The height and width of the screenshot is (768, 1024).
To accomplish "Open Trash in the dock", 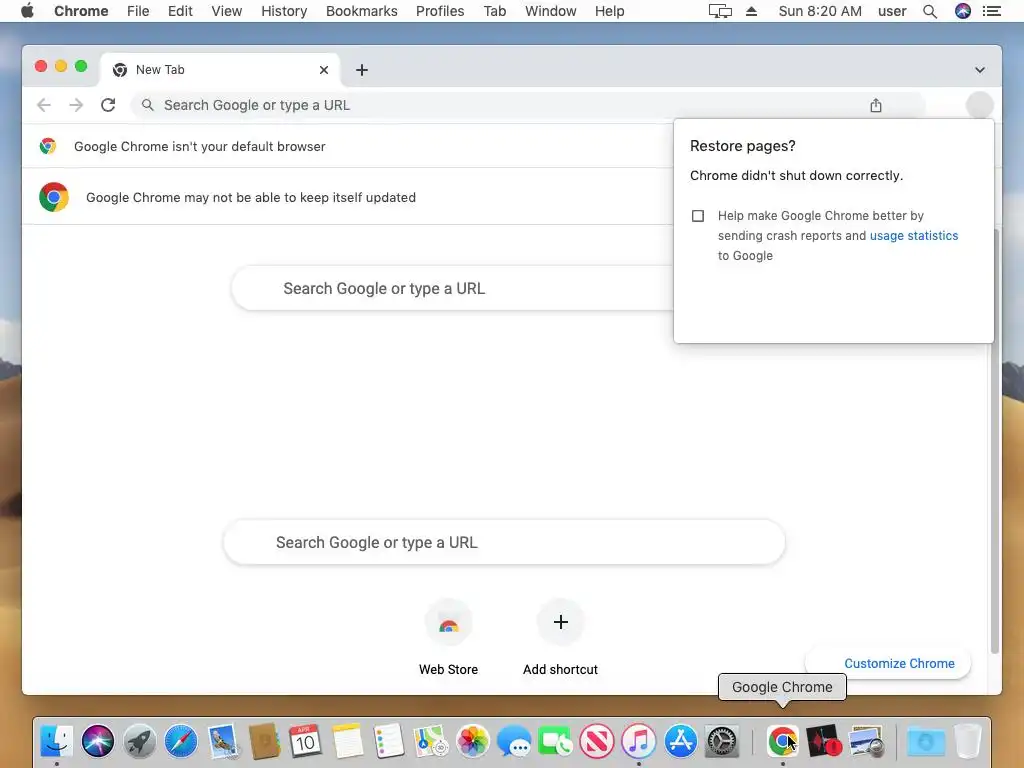I will [968, 741].
